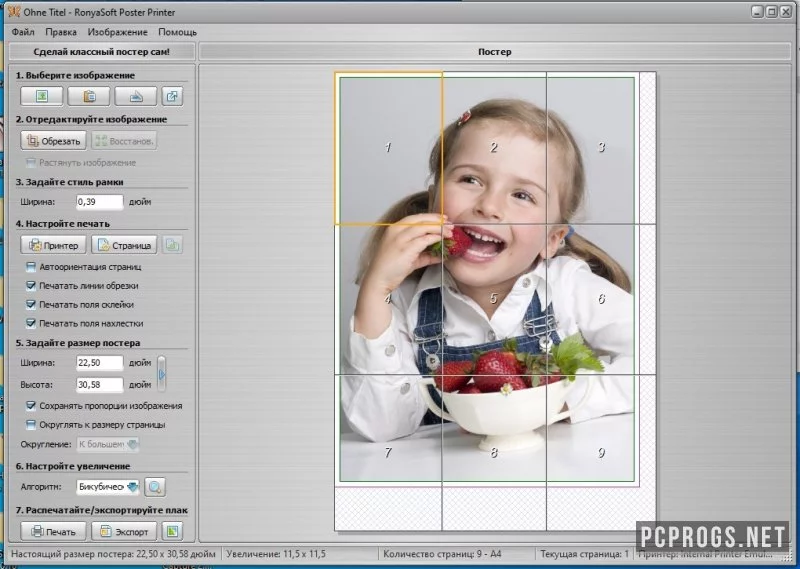Click heading 5. Задайте размер постера
The image size is (800, 569).
point(78,343)
